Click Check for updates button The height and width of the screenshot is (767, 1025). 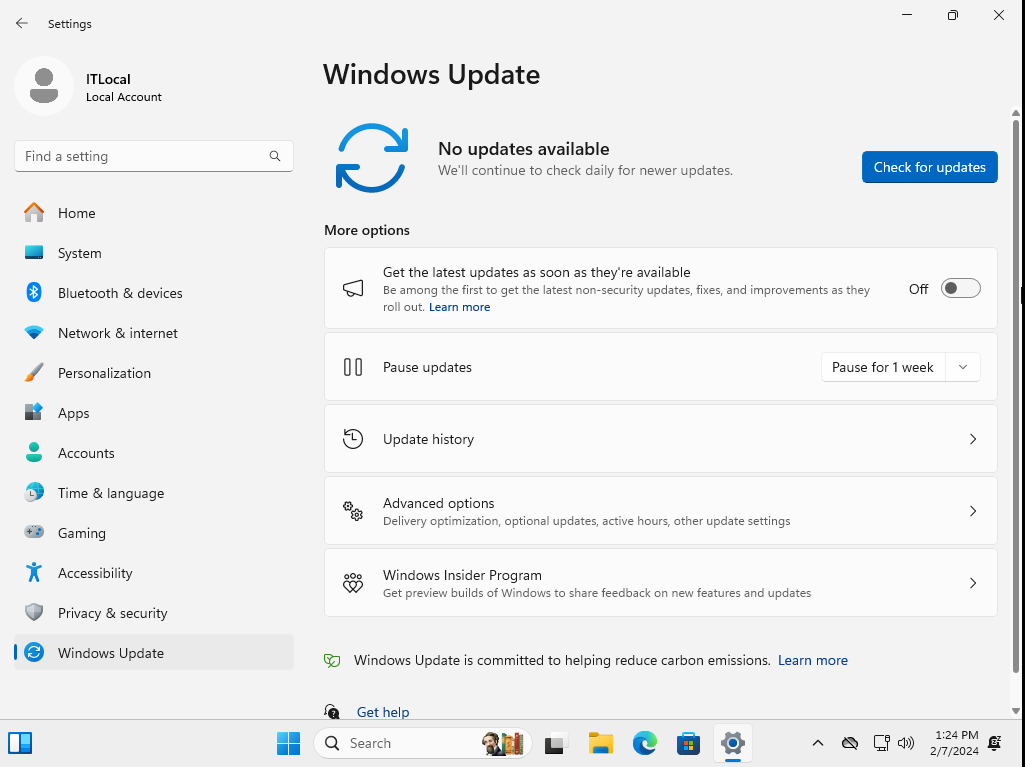tap(930, 167)
